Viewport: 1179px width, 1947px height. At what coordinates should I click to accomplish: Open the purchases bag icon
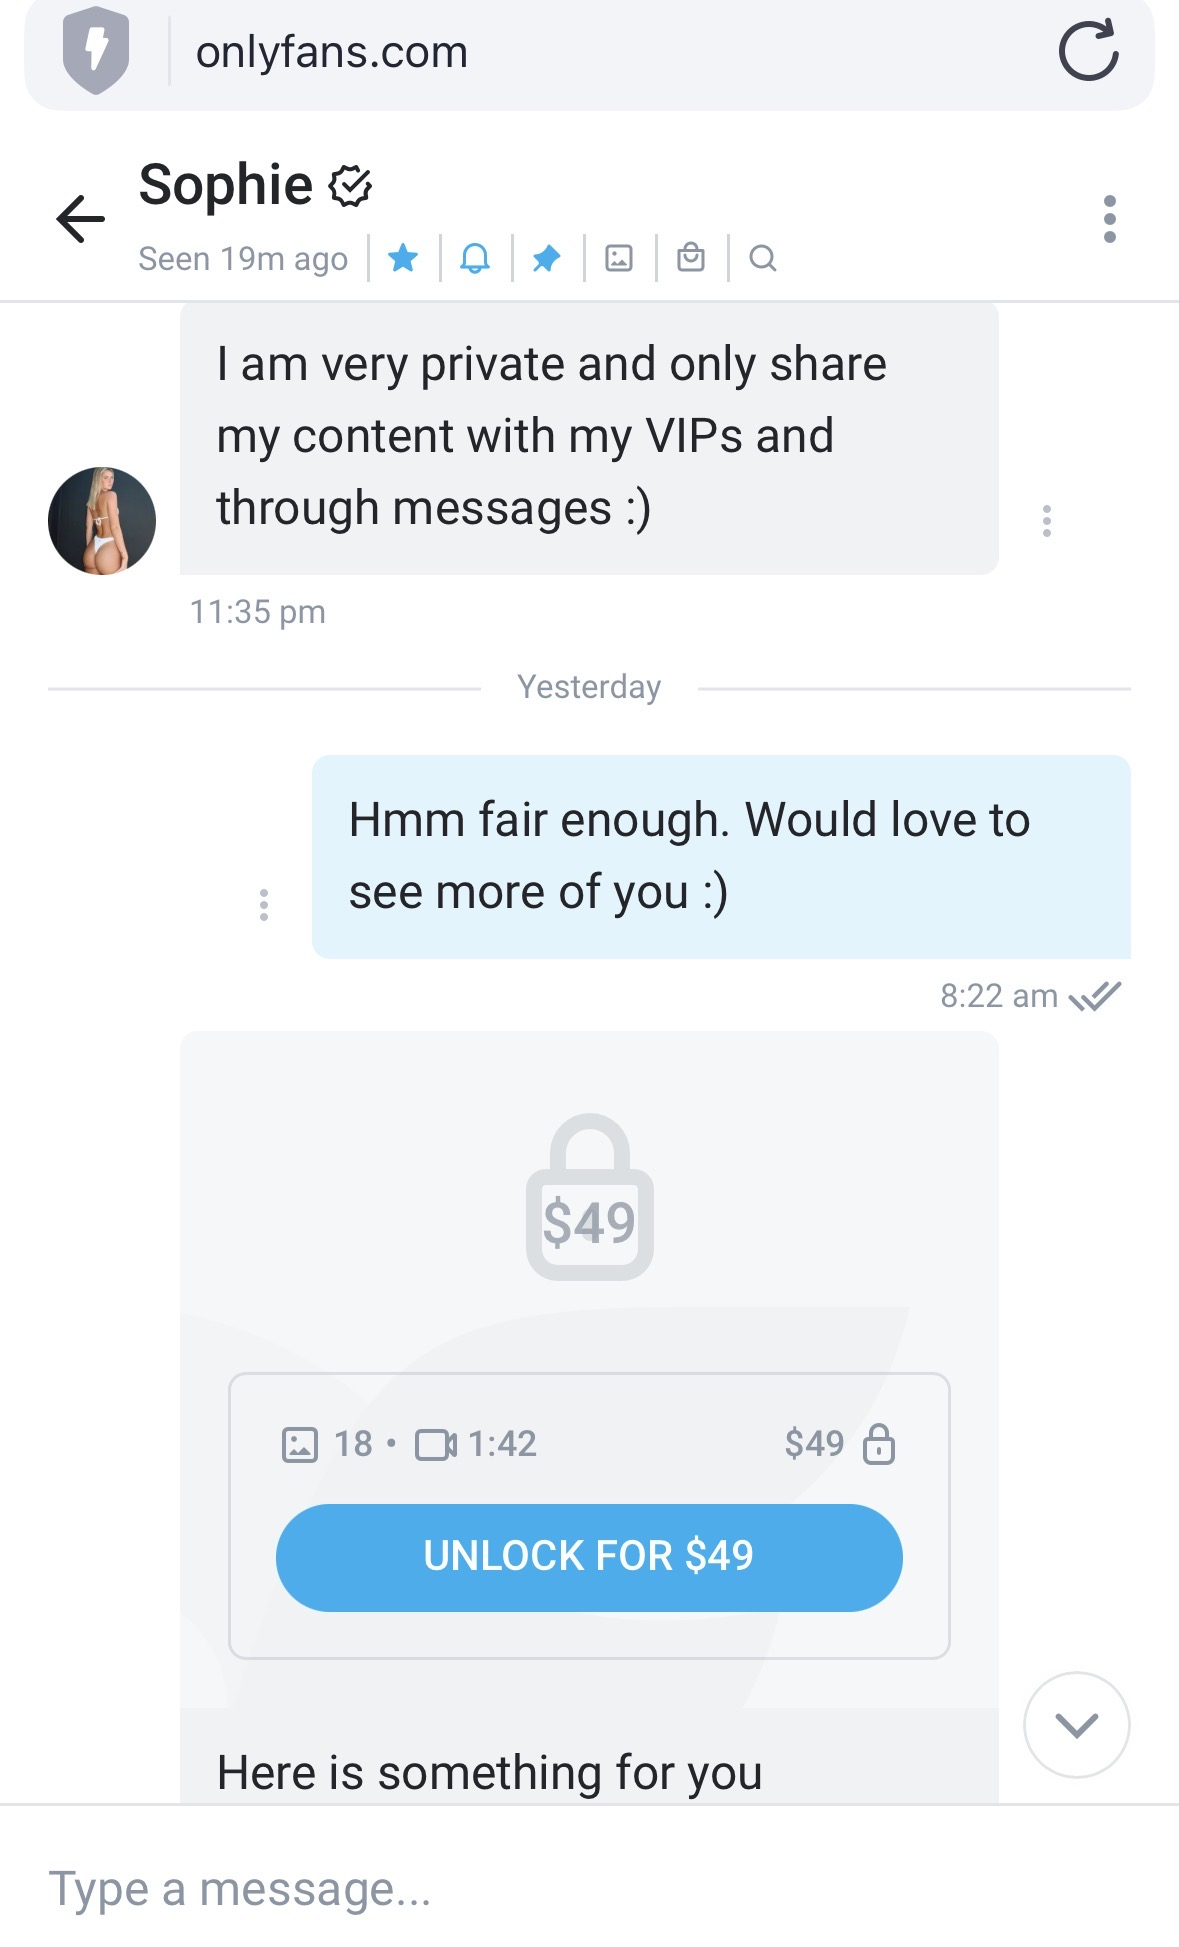[691, 258]
